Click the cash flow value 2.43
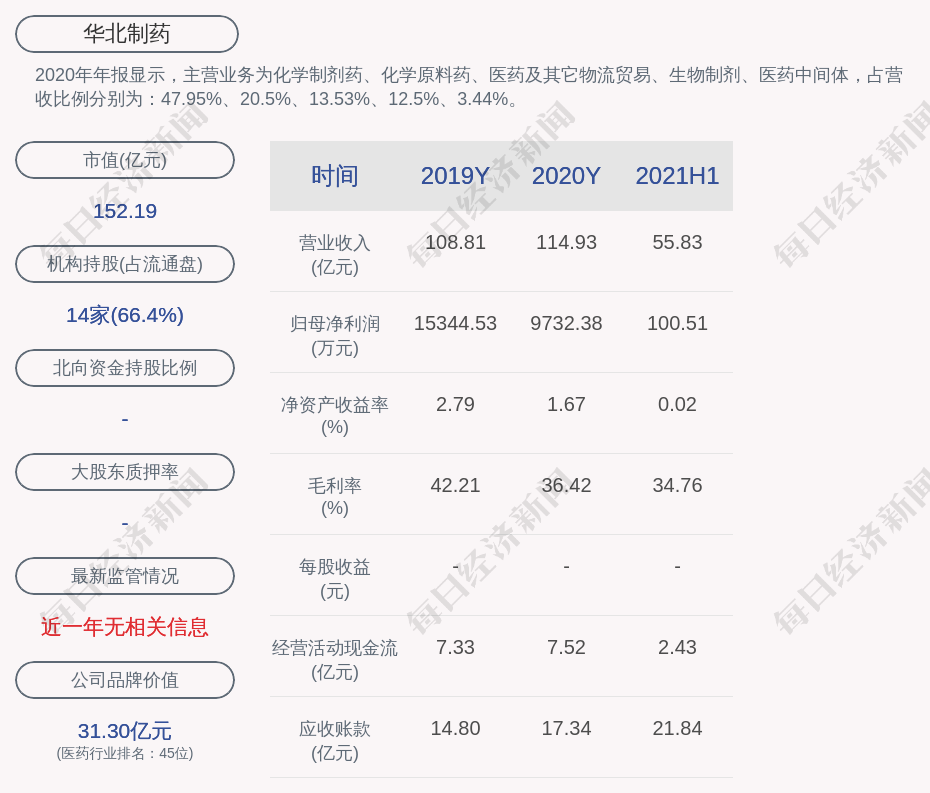930x793 pixels. coord(677,647)
